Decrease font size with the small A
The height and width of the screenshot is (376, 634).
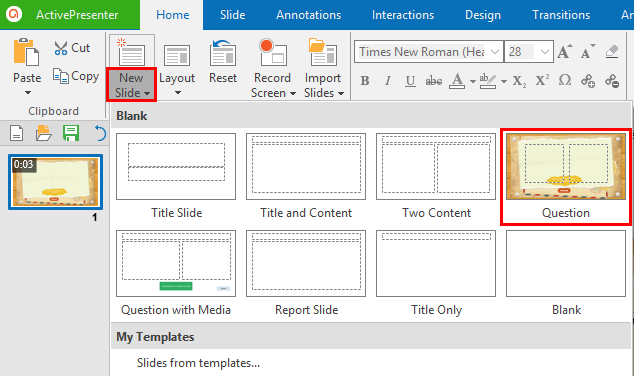(x=588, y=52)
